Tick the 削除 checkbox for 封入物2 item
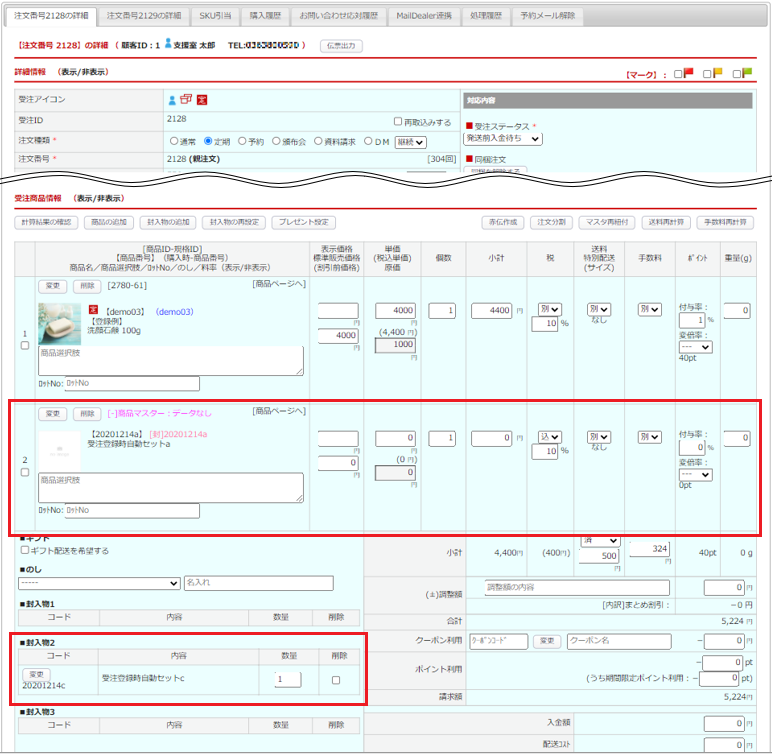The width and height of the screenshot is (772, 754). coord(336,680)
